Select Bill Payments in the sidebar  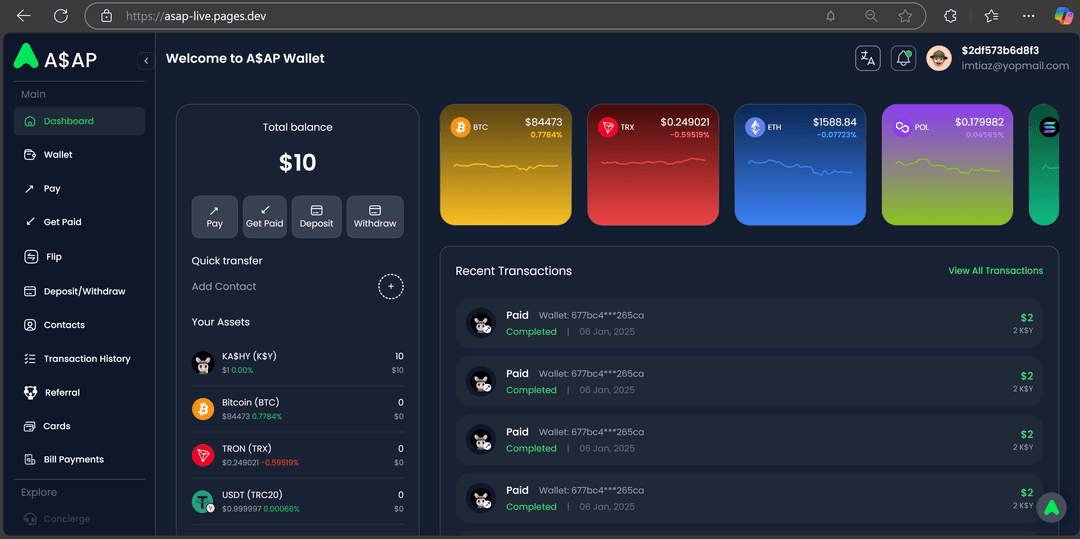(73, 460)
